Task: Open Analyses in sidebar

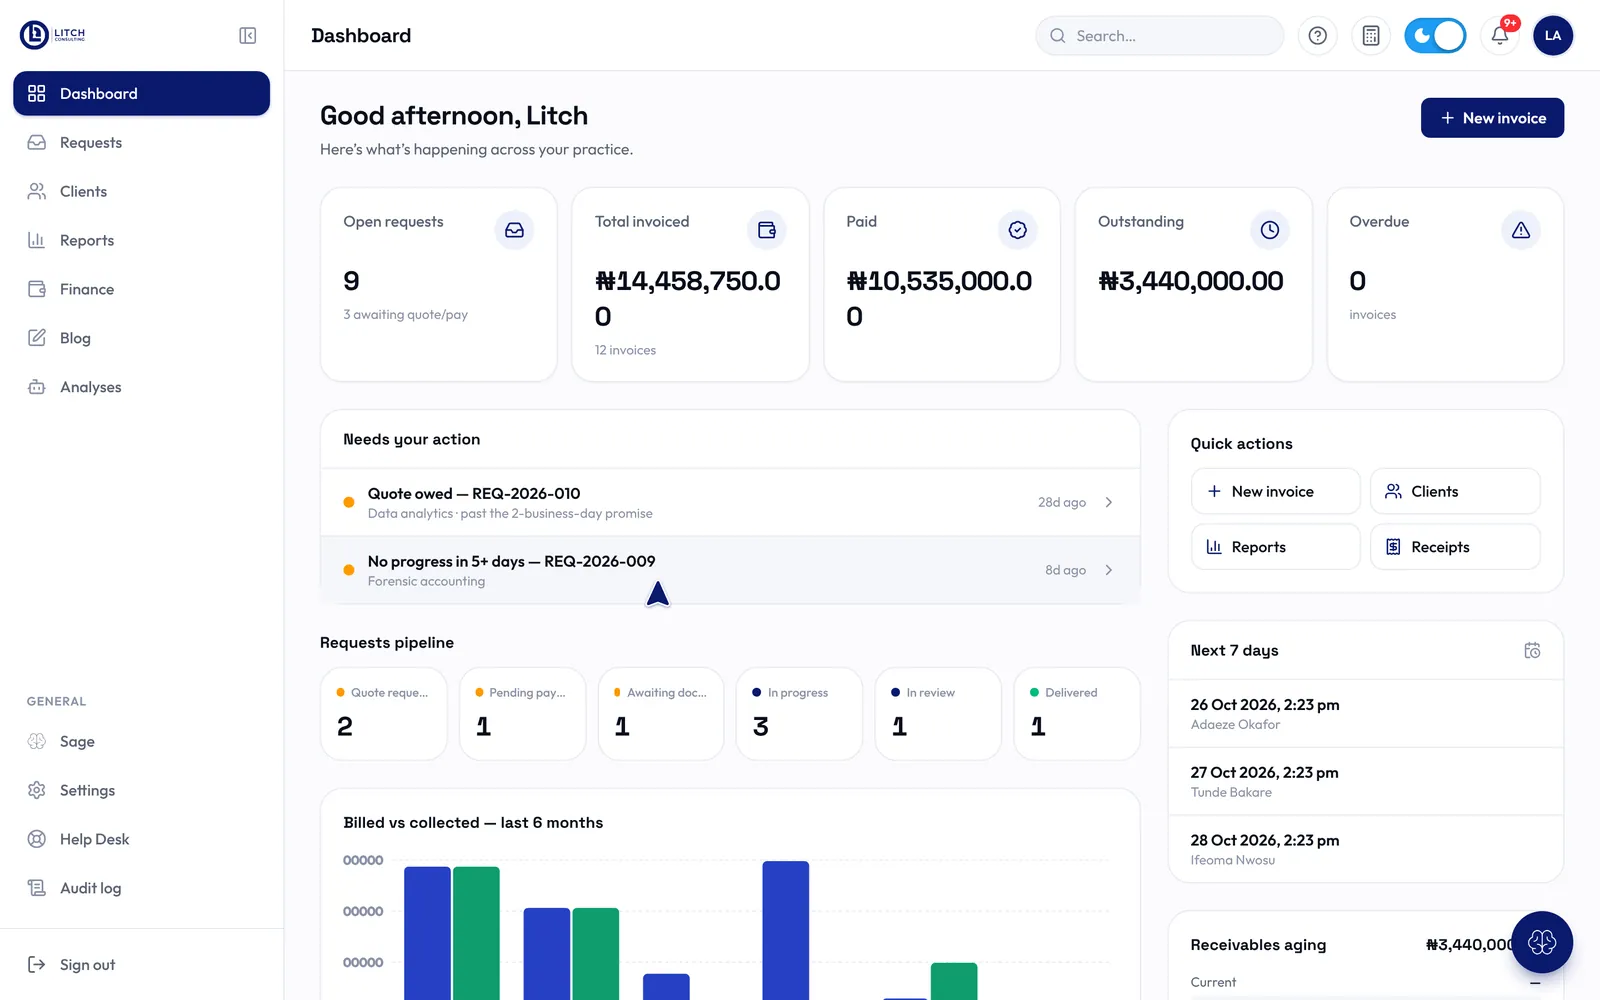Action: coord(141,387)
